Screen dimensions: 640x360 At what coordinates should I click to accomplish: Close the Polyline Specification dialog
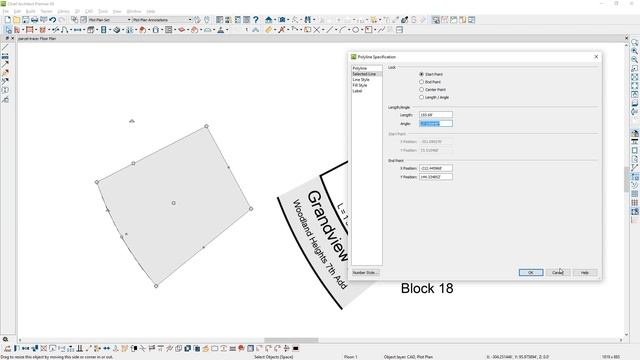[x=596, y=57]
